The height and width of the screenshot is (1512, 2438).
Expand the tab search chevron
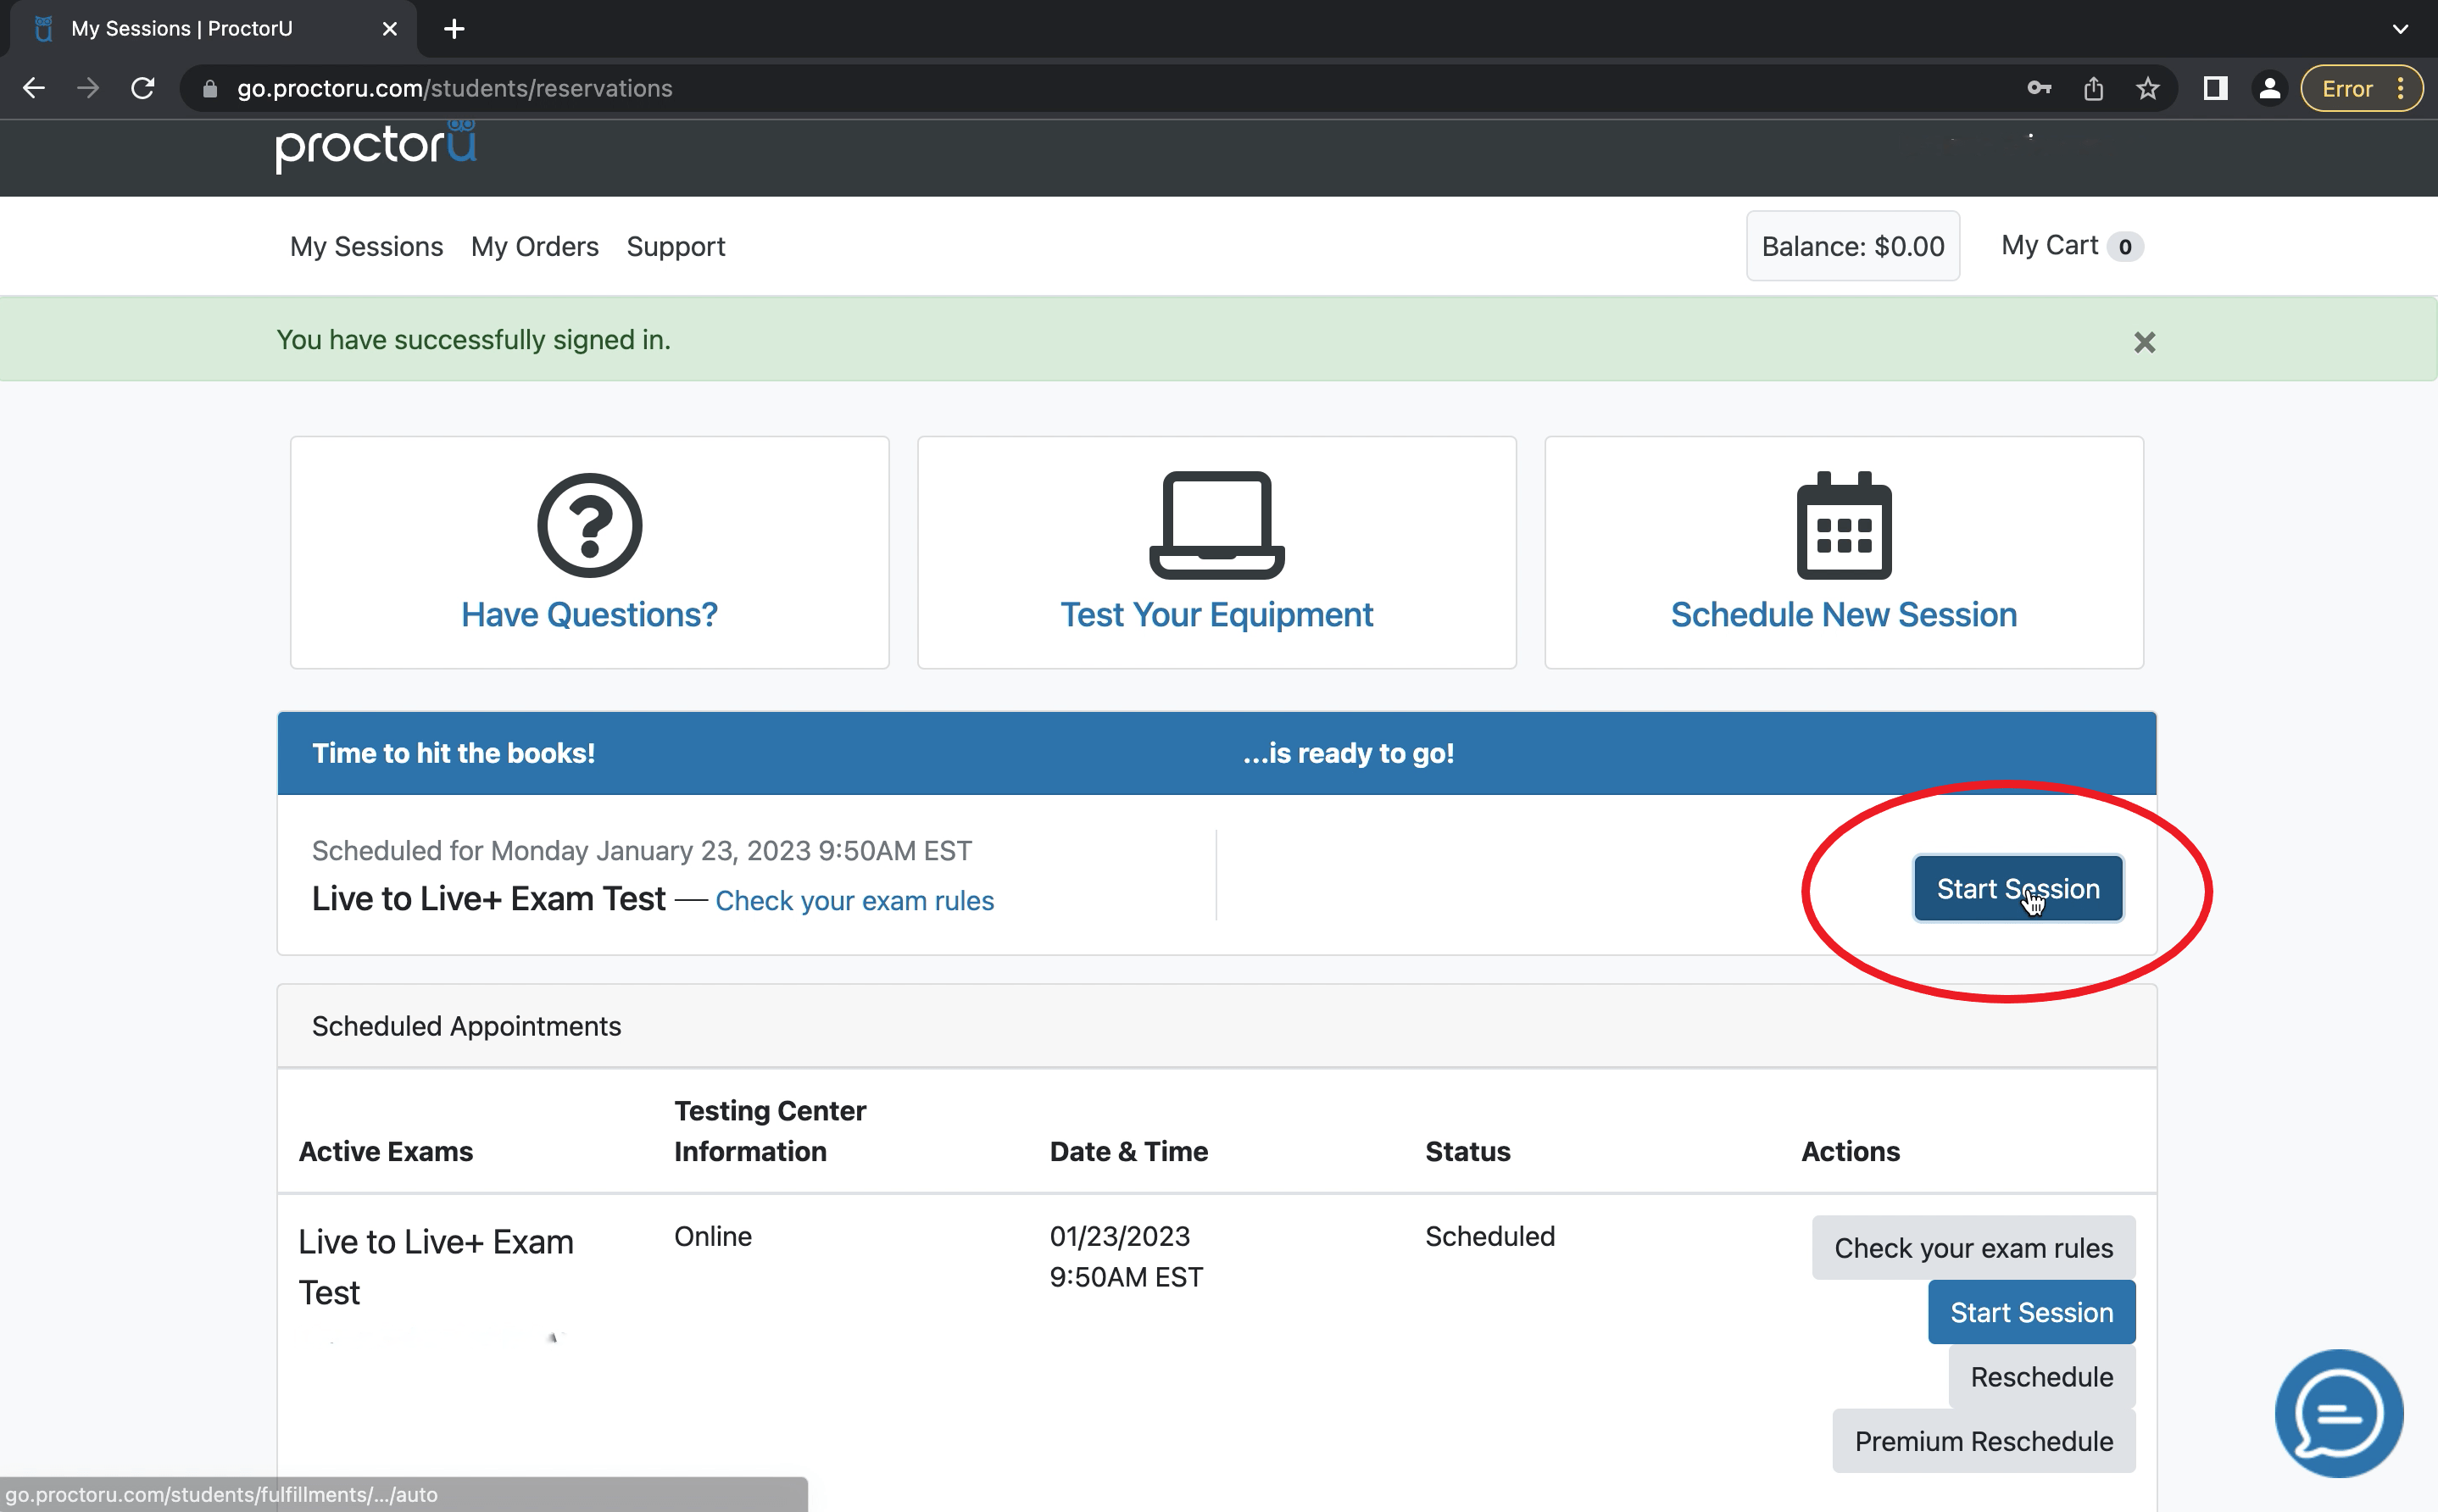coord(2400,29)
